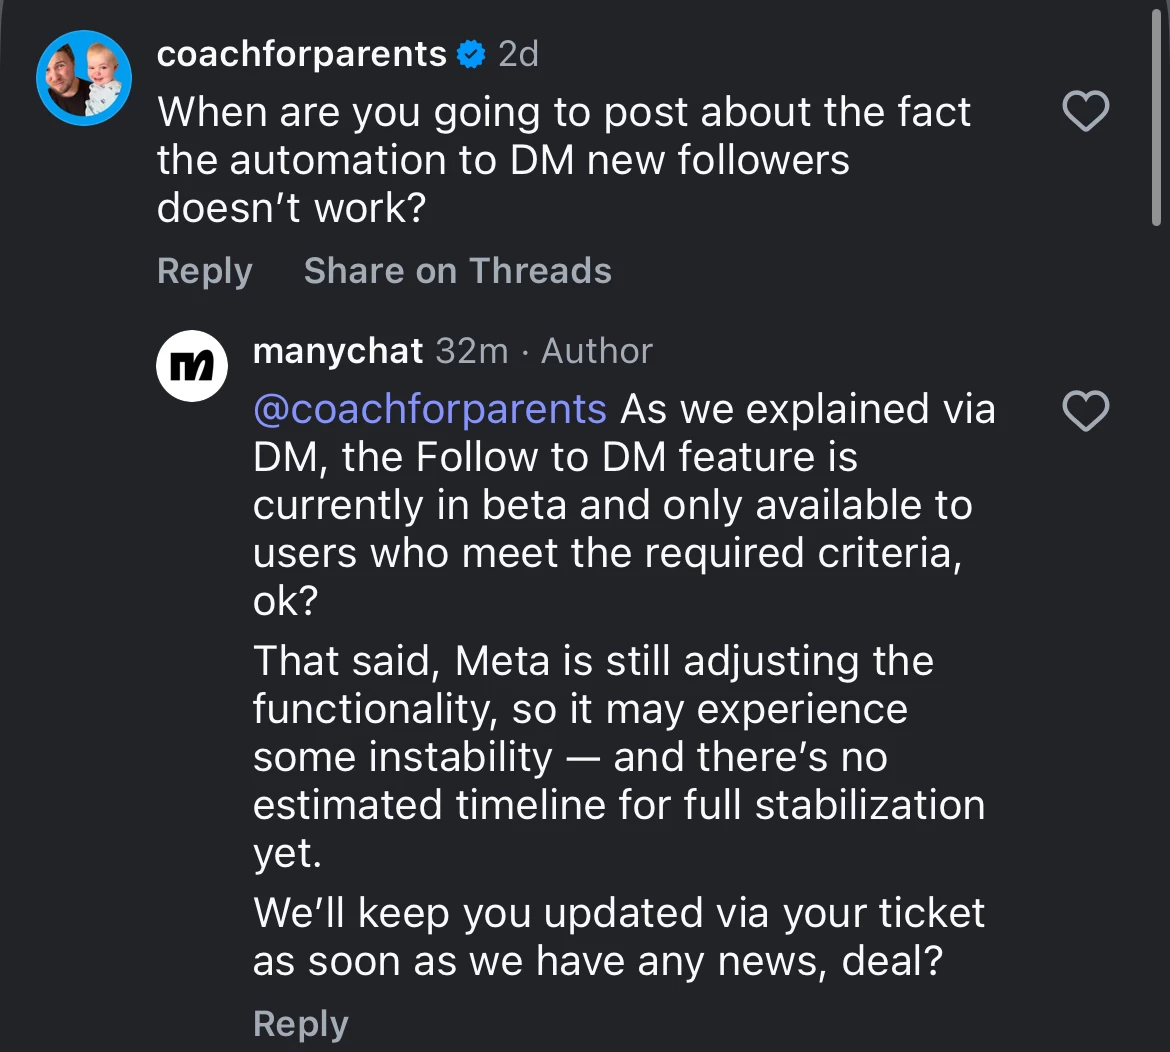Click the paragraph starting "We'll keep you updated"
This screenshot has height=1052, width=1170.
click(x=618, y=937)
